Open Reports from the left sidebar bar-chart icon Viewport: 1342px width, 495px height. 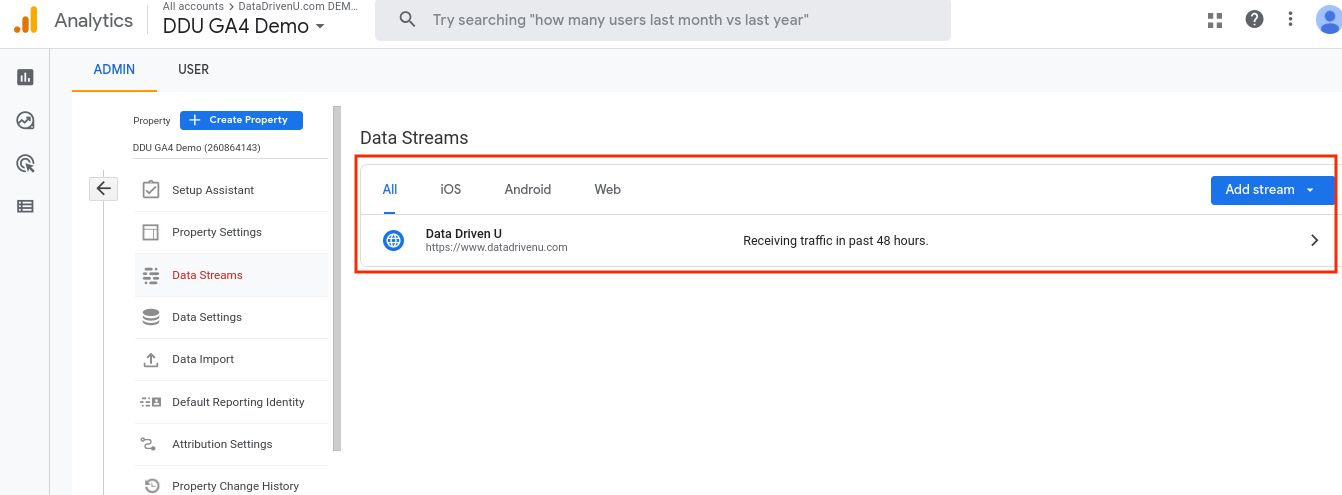point(25,77)
